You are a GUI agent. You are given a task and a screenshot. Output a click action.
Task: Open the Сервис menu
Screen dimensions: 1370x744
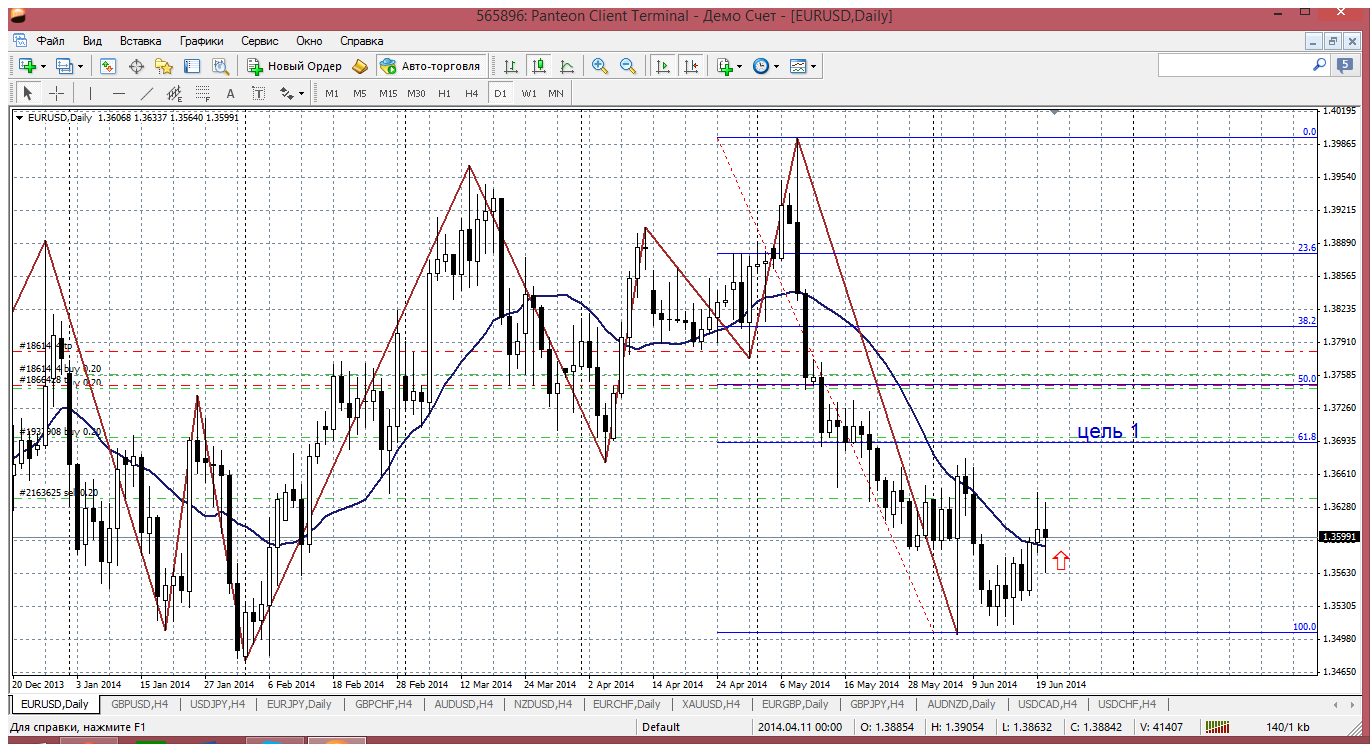point(260,41)
